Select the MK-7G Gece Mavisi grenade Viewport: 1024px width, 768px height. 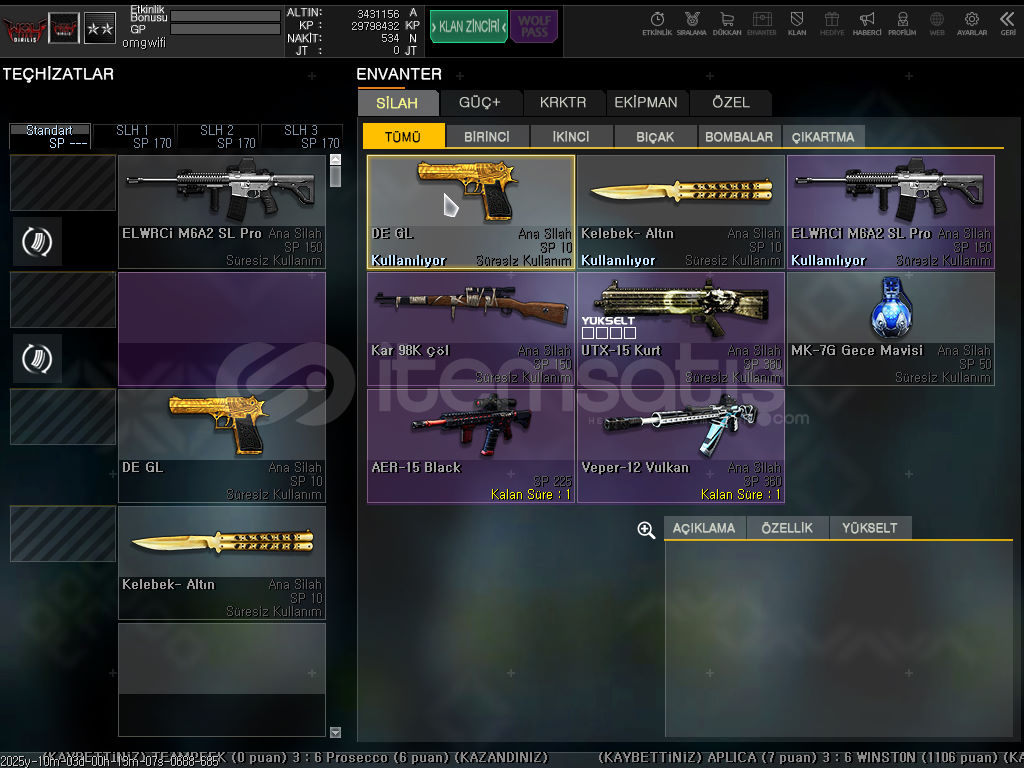coord(891,329)
